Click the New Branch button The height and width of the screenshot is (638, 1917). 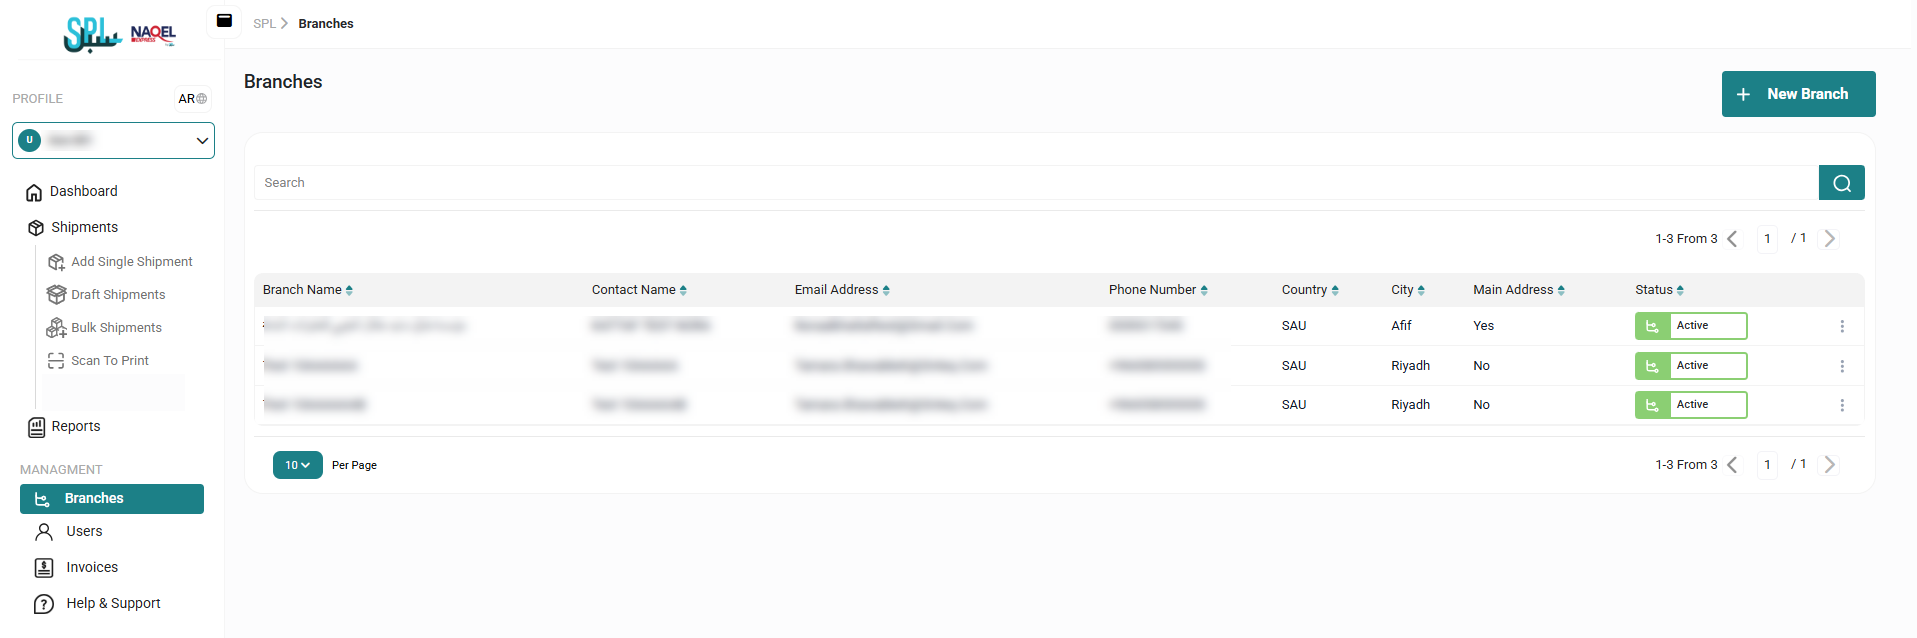1797,94
